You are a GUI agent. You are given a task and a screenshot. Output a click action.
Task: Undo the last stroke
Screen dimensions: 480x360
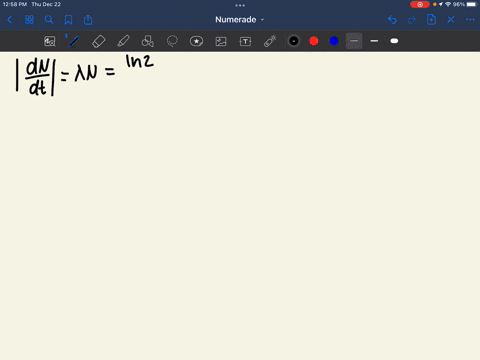[392, 20]
